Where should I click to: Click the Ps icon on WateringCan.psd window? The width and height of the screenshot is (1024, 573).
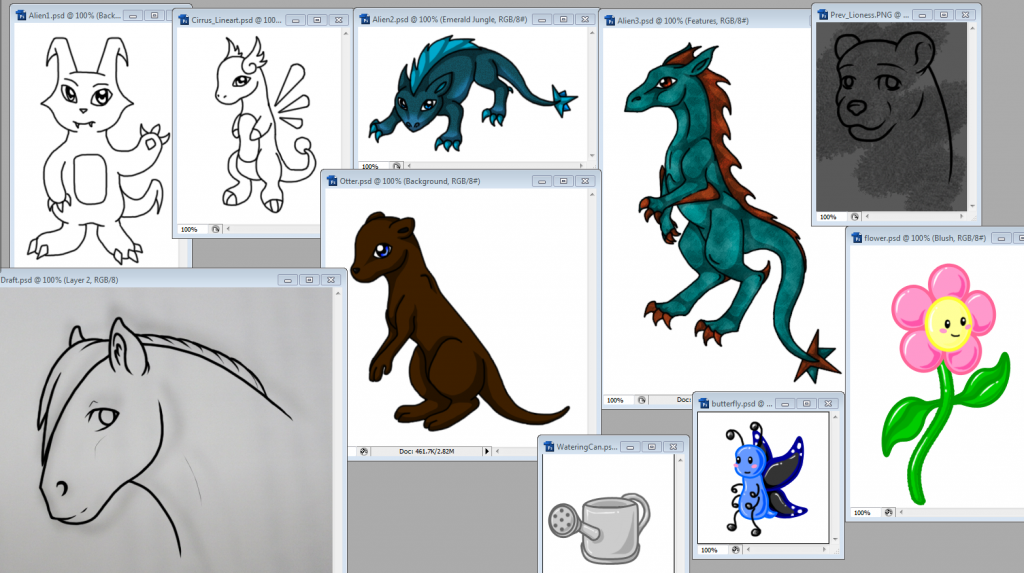click(x=549, y=446)
